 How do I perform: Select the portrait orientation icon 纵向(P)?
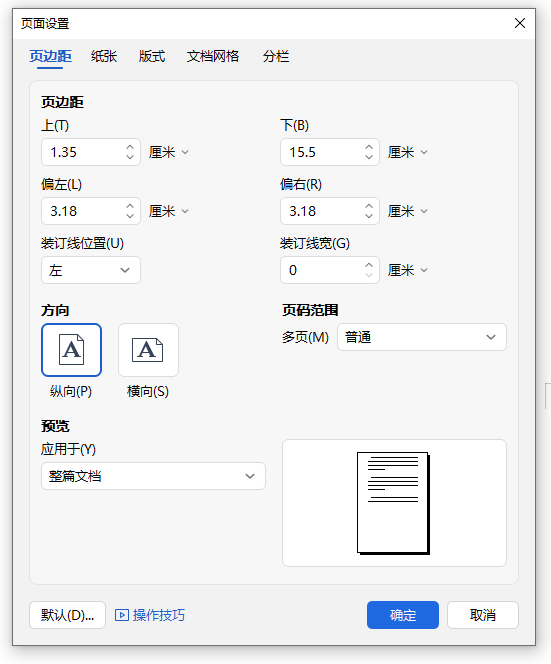point(72,350)
